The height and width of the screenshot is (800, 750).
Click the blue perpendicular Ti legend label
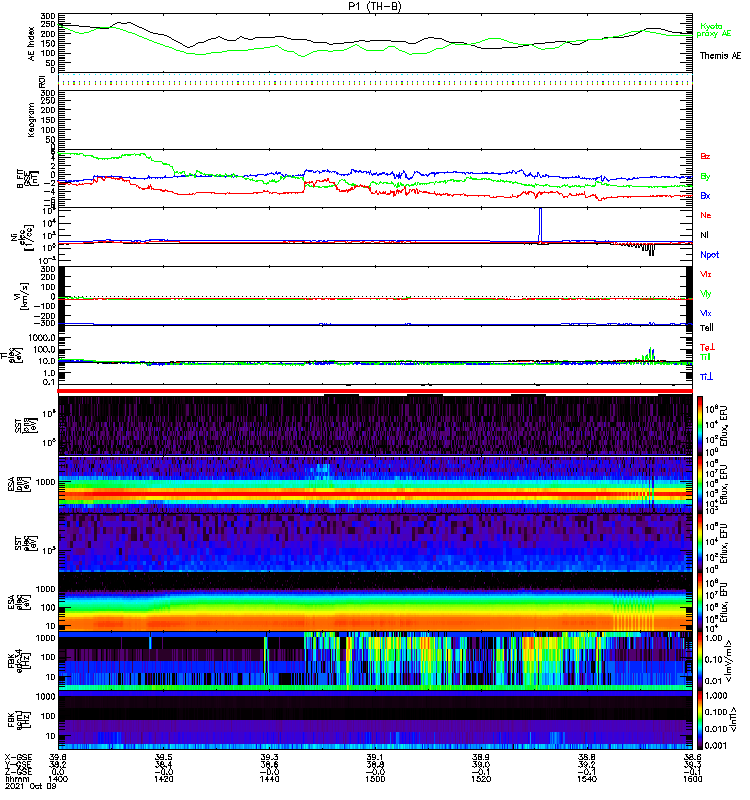(706, 377)
